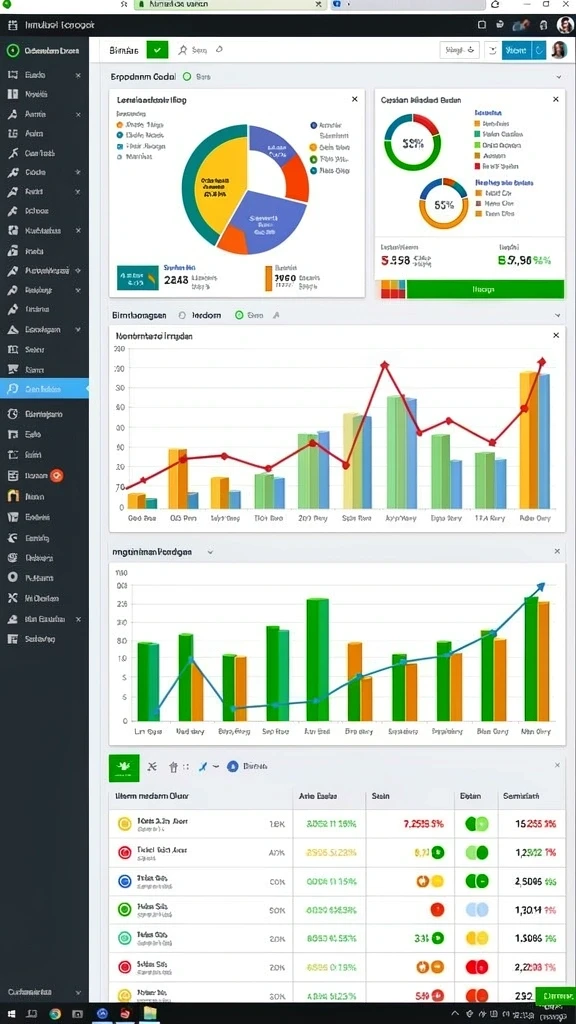Click the wide green button below the donut charts

485,289
